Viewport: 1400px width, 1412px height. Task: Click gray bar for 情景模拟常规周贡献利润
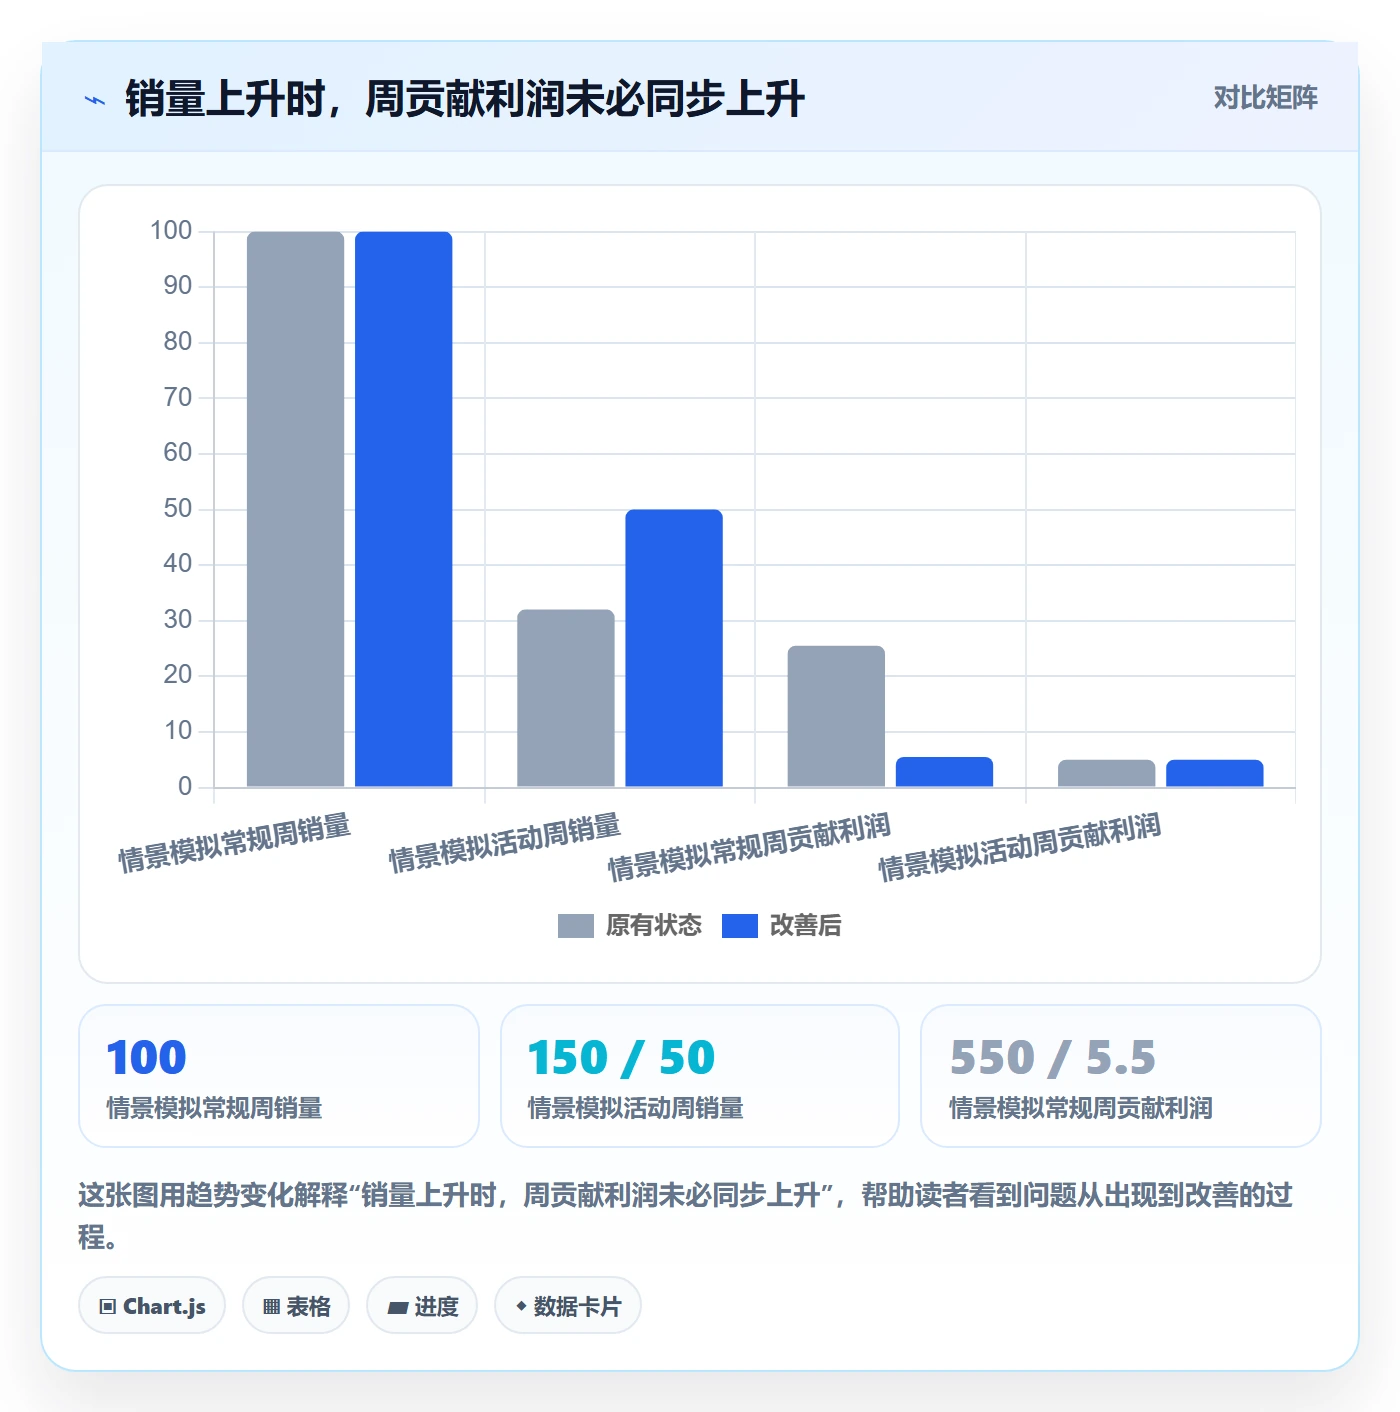coord(836,716)
